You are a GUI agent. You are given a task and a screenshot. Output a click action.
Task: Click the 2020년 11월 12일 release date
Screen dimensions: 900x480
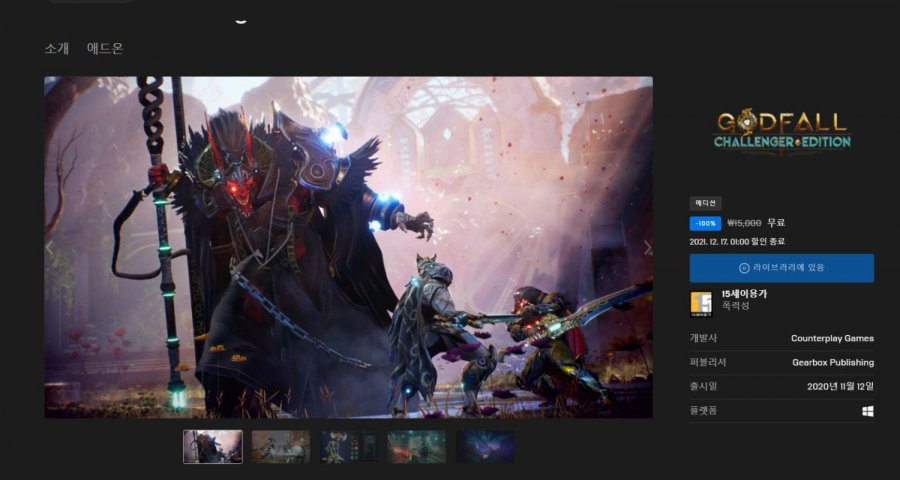[840, 386]
